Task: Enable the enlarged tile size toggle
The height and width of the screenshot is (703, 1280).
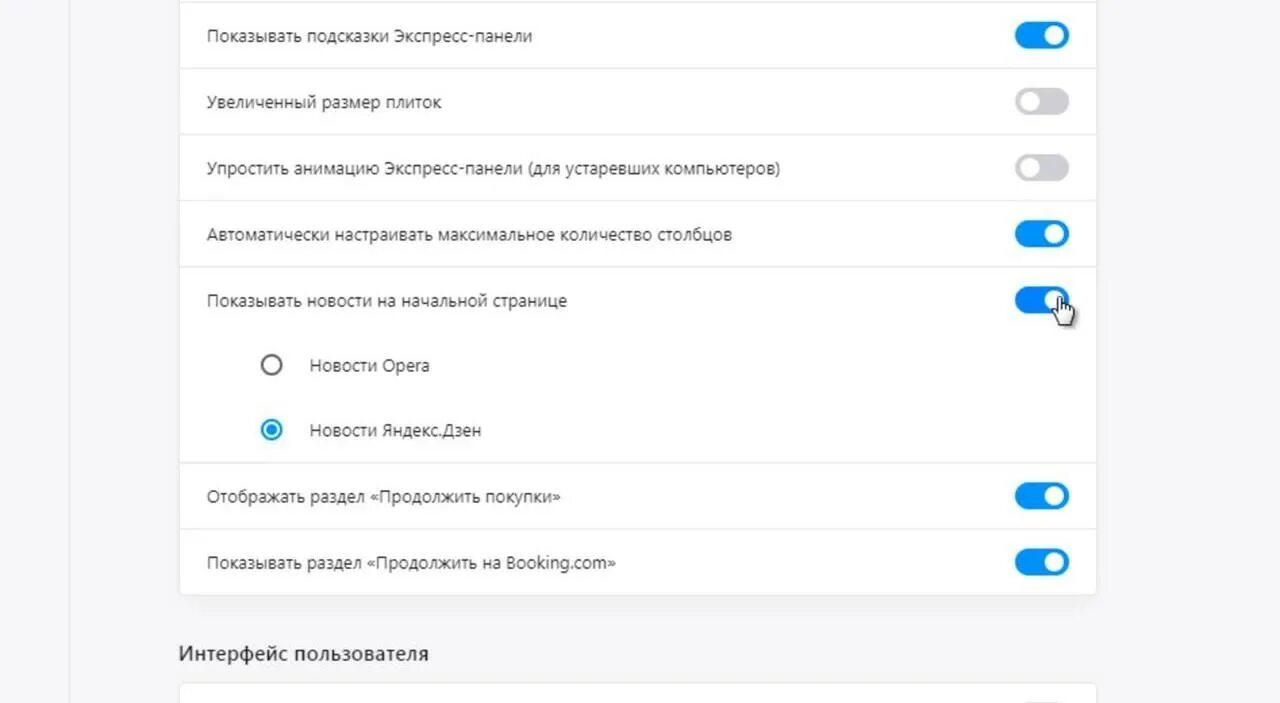Action: pos(1042,102)
